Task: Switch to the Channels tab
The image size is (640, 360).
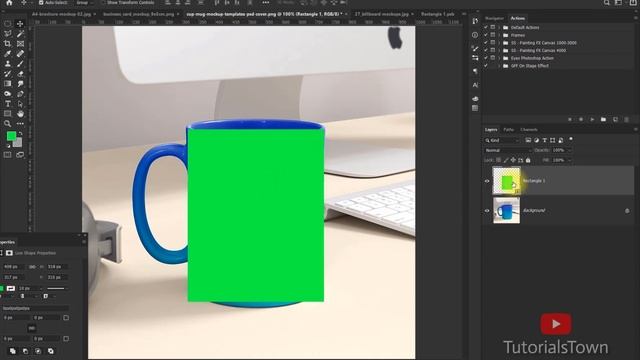Action: click(x=529, y=129)
